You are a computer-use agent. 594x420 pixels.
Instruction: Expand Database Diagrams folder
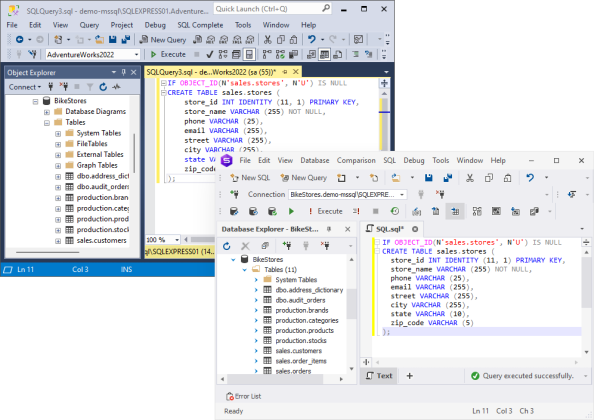click(x=47, y=112)
